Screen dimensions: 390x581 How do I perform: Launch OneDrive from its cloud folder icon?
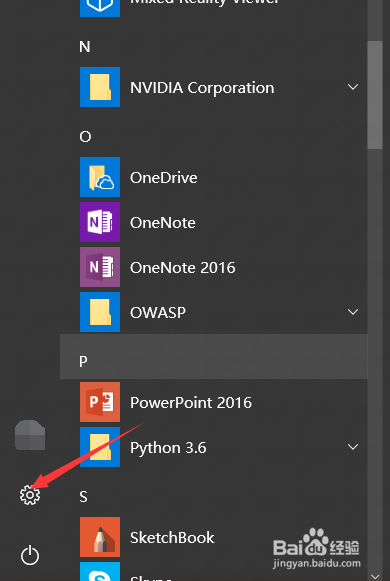tap(100, 177)
